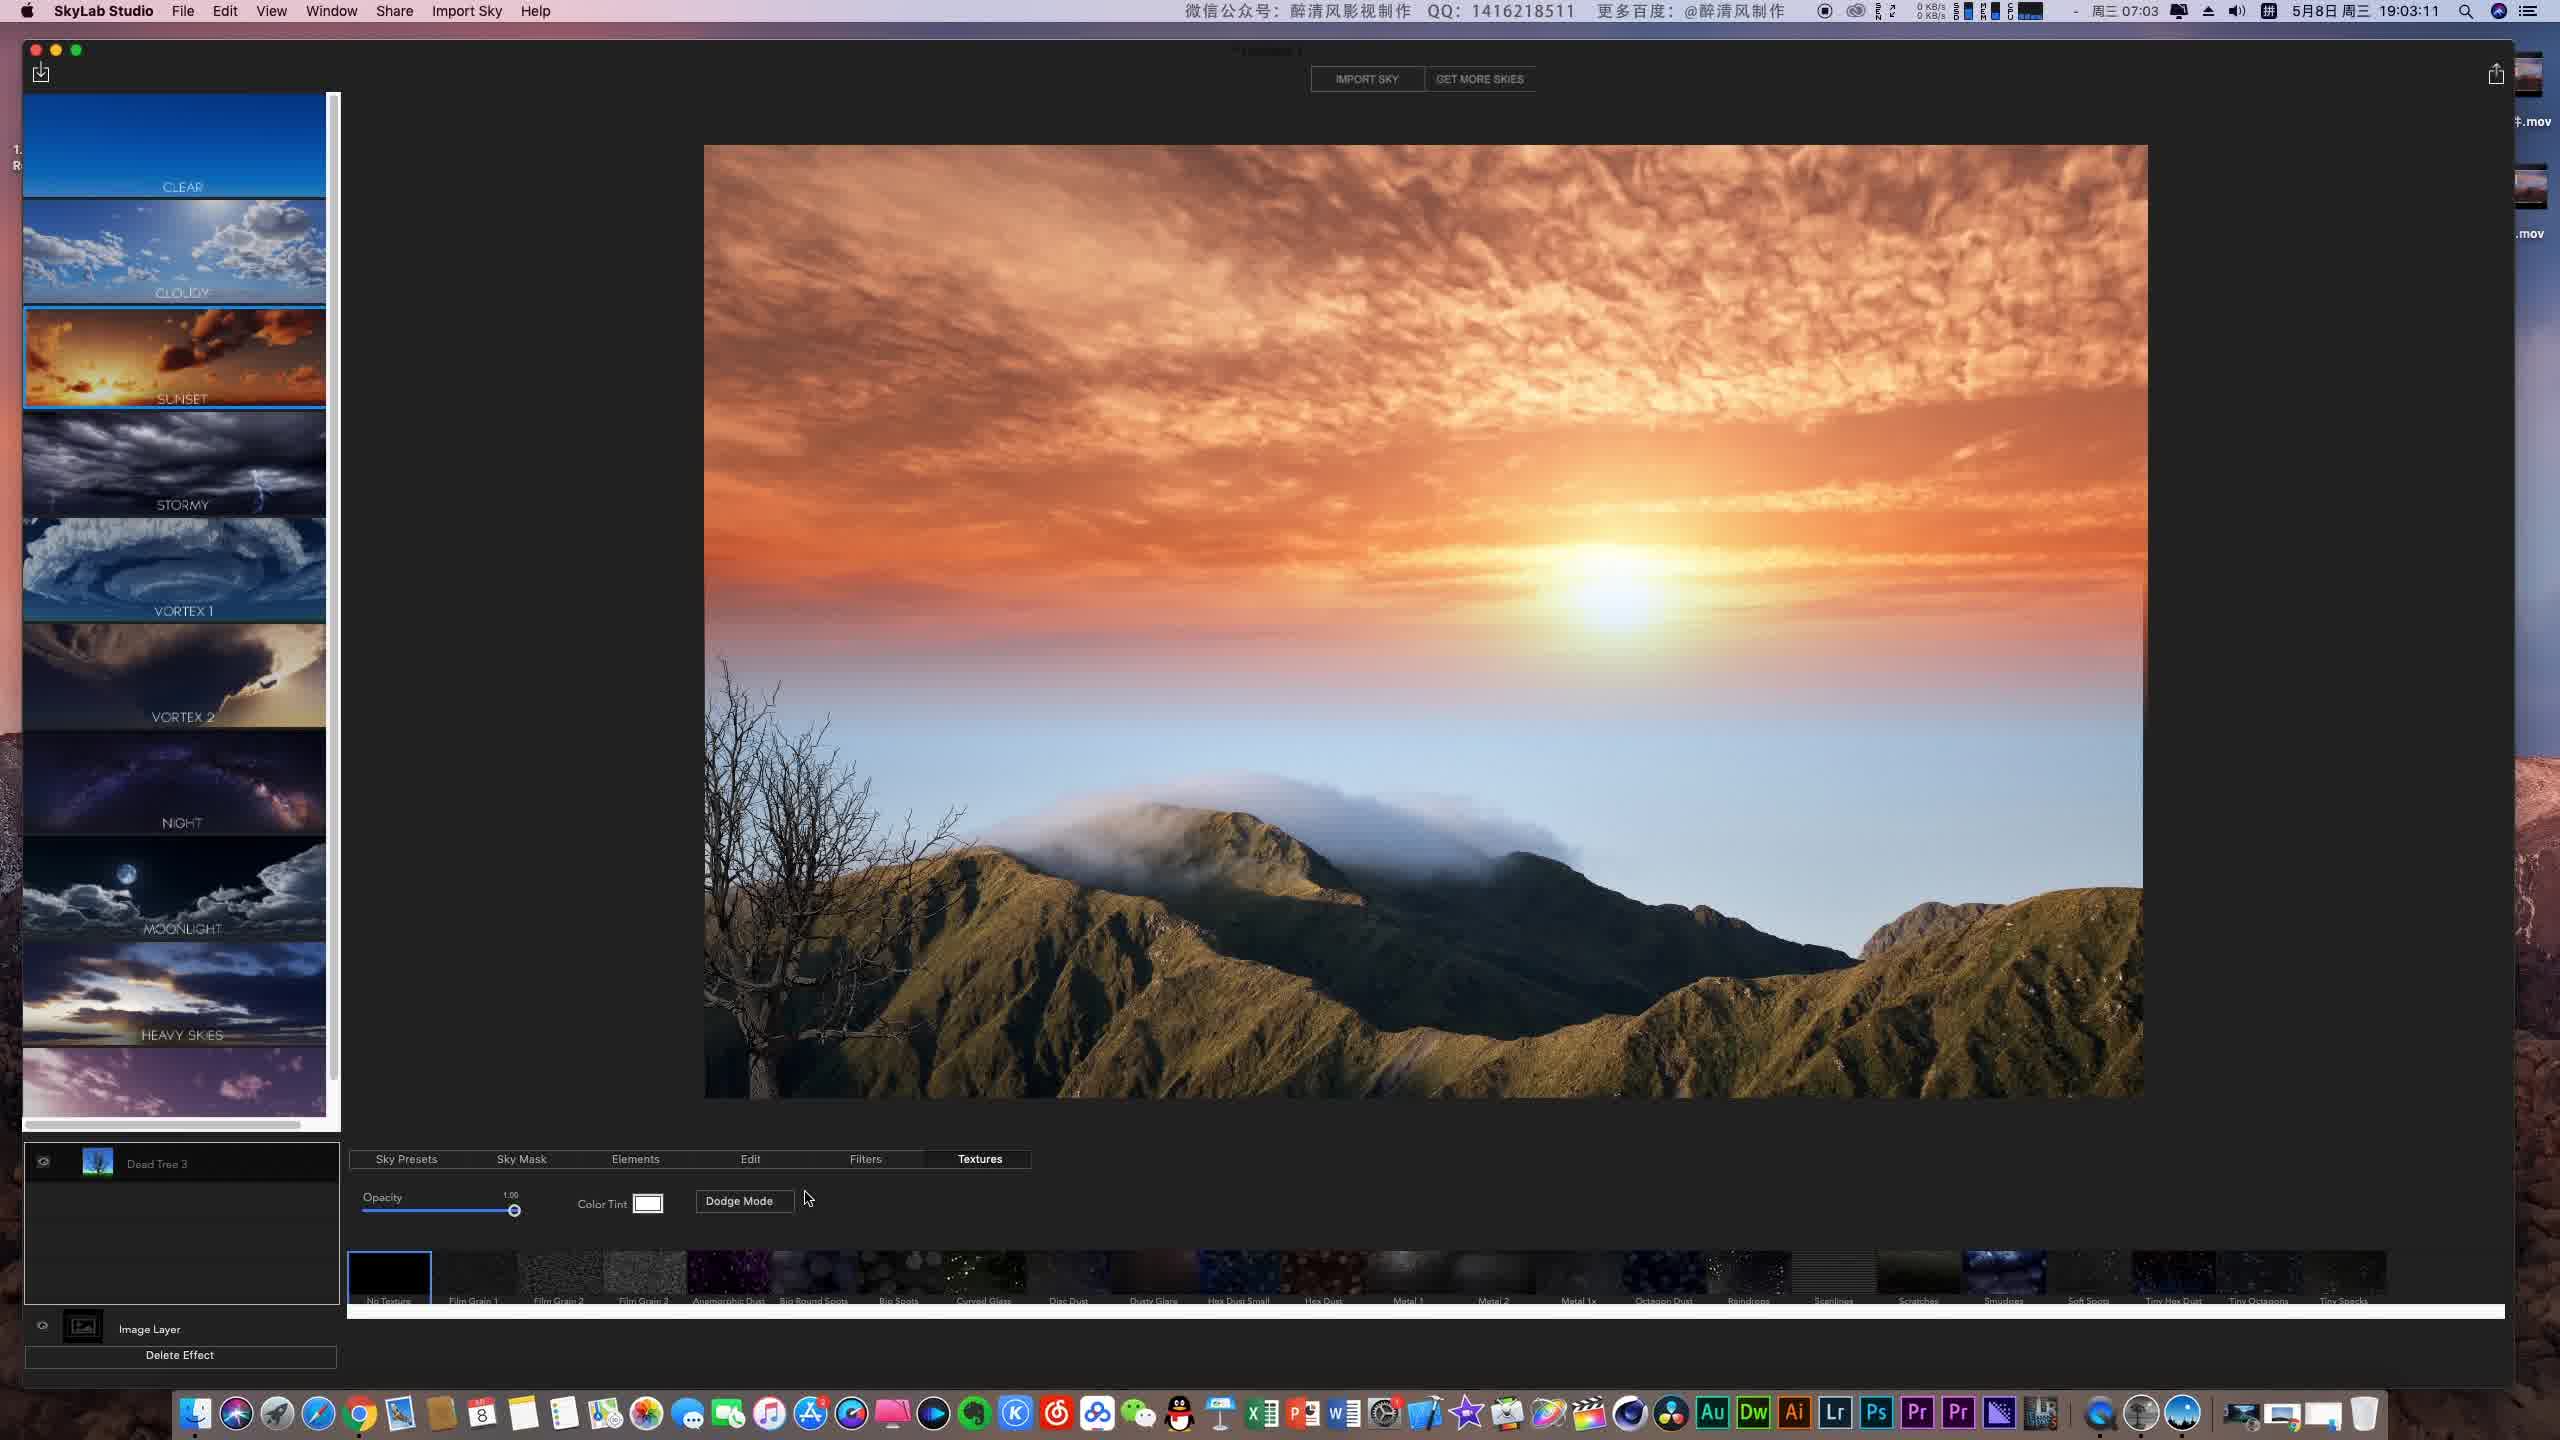The width and height of the screenshot is (2560, 1440).
Task: Click the Opacity slider handle
Action: point(514,1211)
